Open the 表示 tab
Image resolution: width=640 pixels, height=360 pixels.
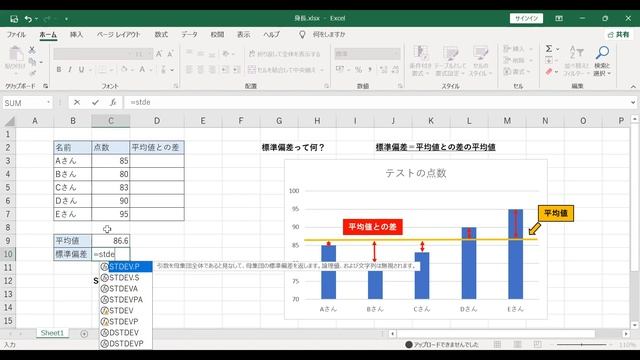coord(244,35)
